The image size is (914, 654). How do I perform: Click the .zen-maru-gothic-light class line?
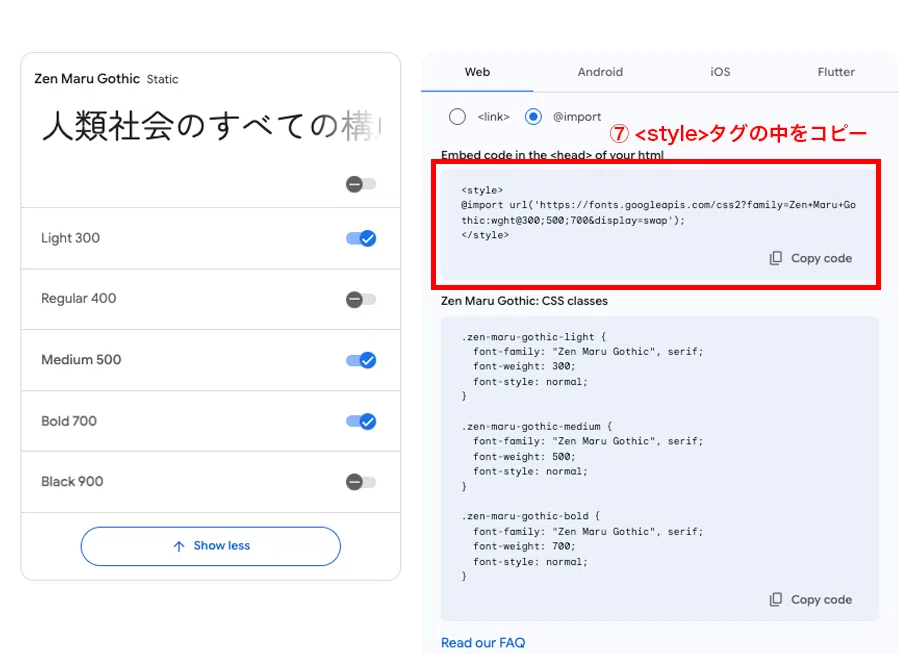533,337
